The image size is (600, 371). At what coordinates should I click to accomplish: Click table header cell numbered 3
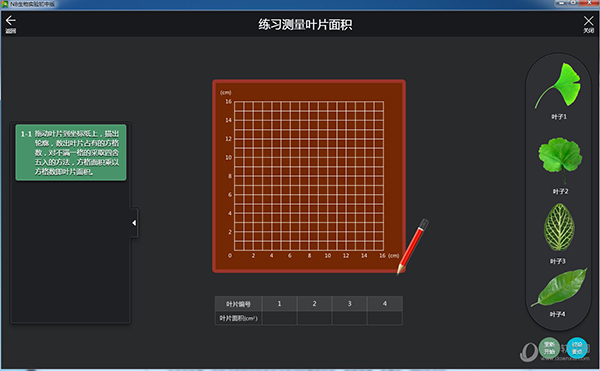tap(349, 304)
